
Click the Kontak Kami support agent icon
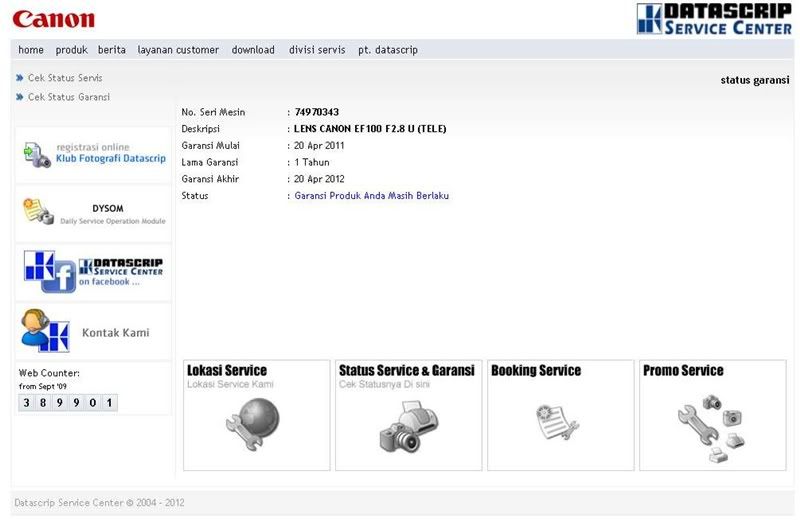(45, 331)
